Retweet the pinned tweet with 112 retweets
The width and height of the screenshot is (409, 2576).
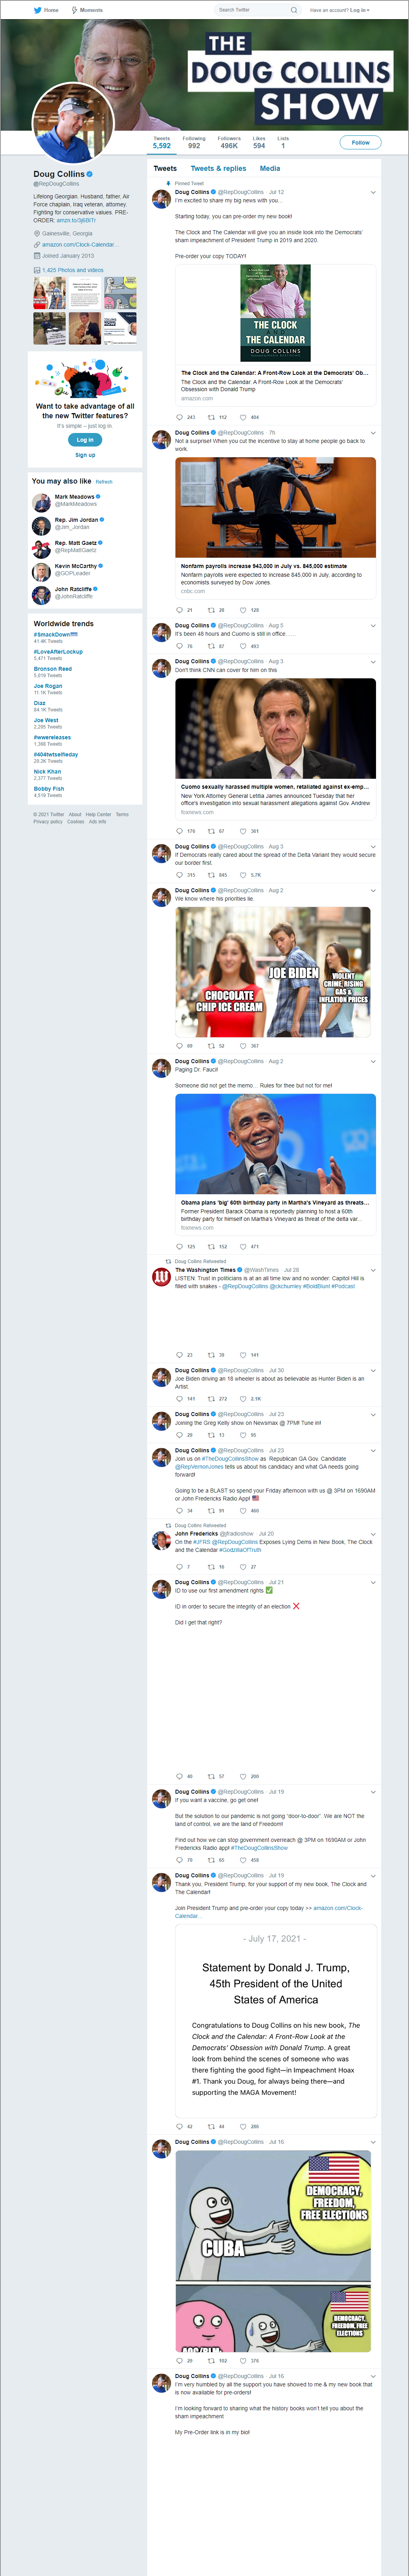[211, 417]
